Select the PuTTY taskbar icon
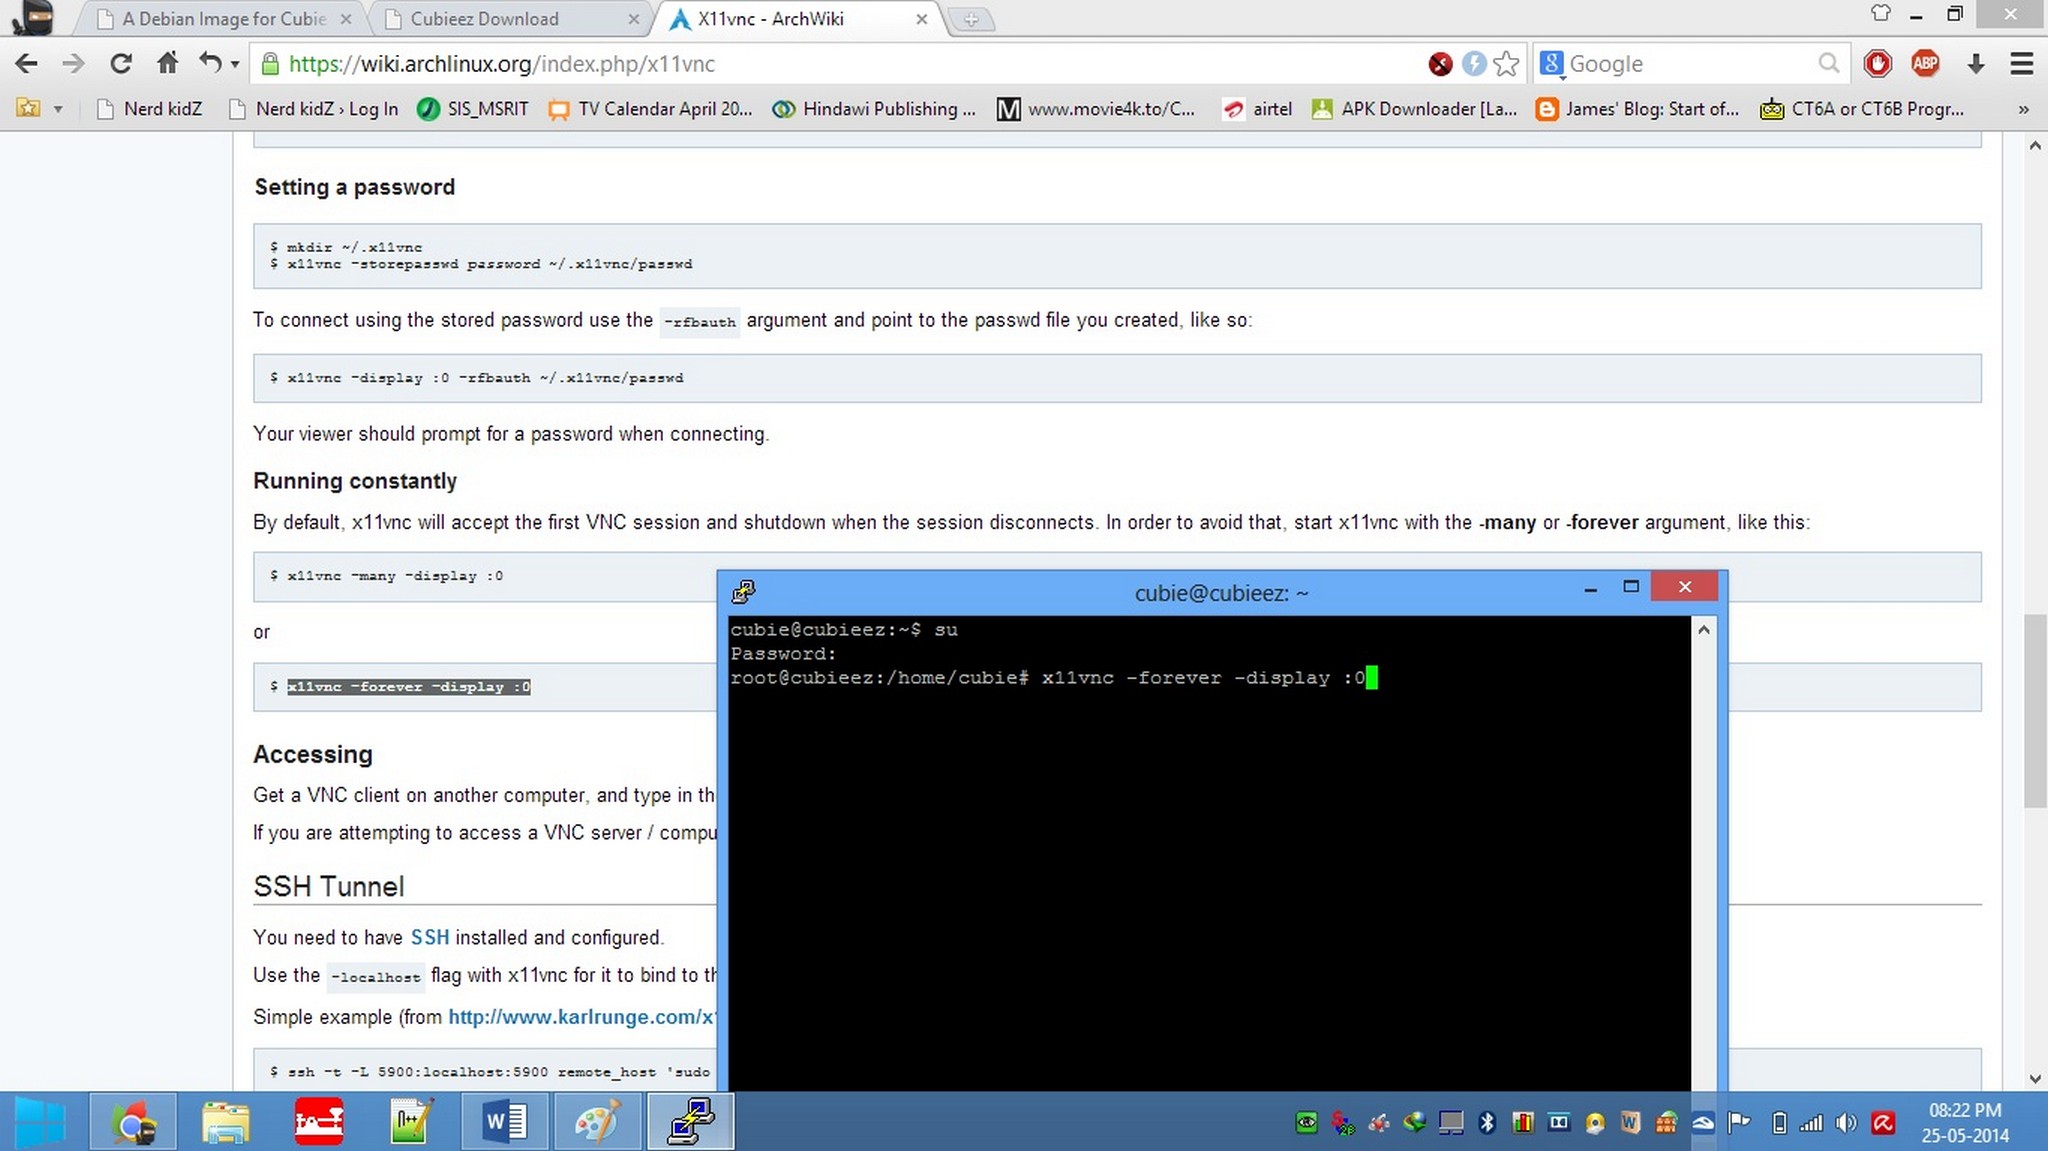The height and width of the screenshot is (1151, 2048). pos(691,1121)
